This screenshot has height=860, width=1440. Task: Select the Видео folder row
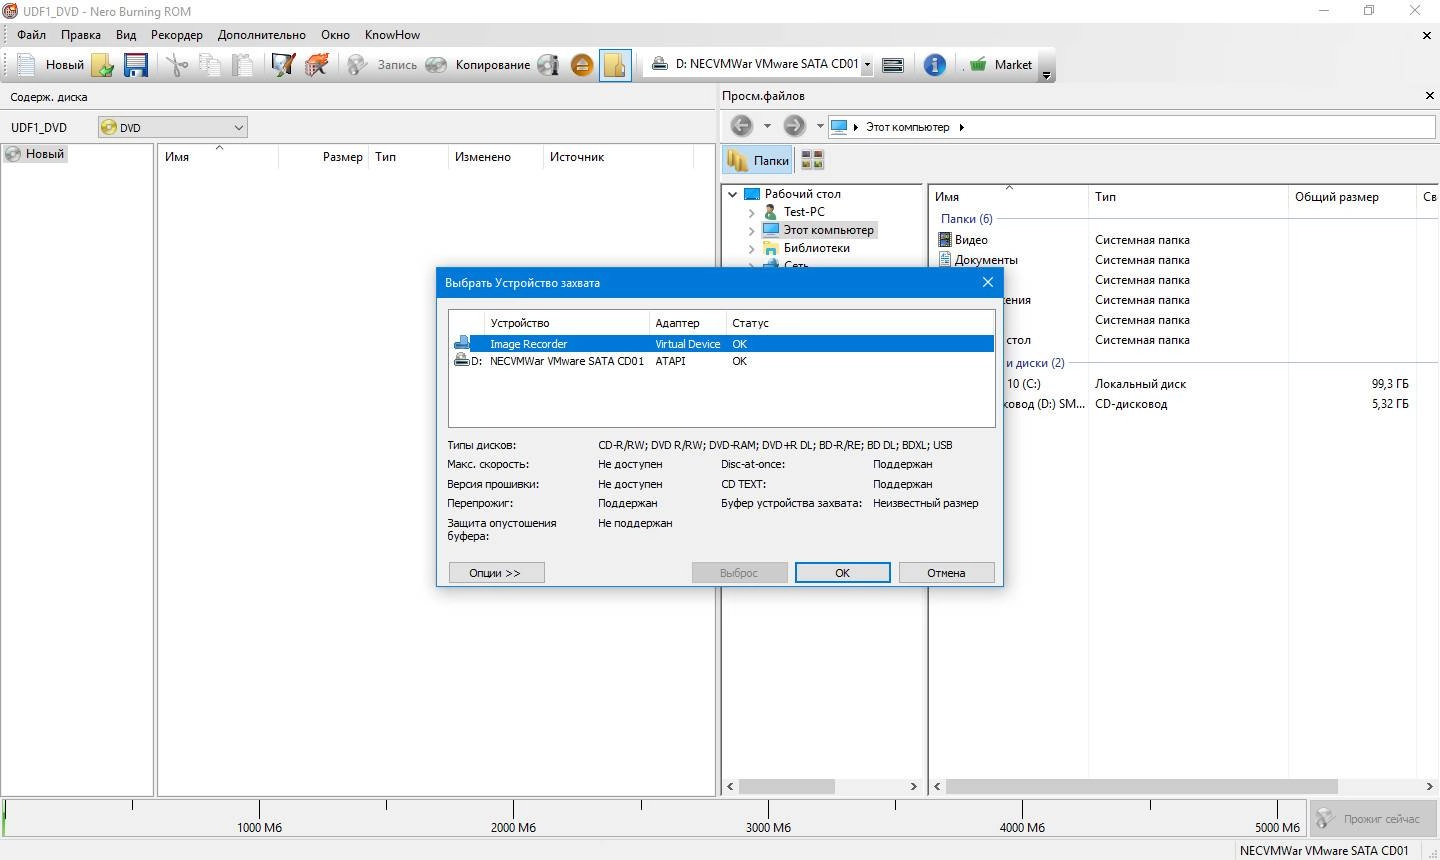[x=970, y=240]
